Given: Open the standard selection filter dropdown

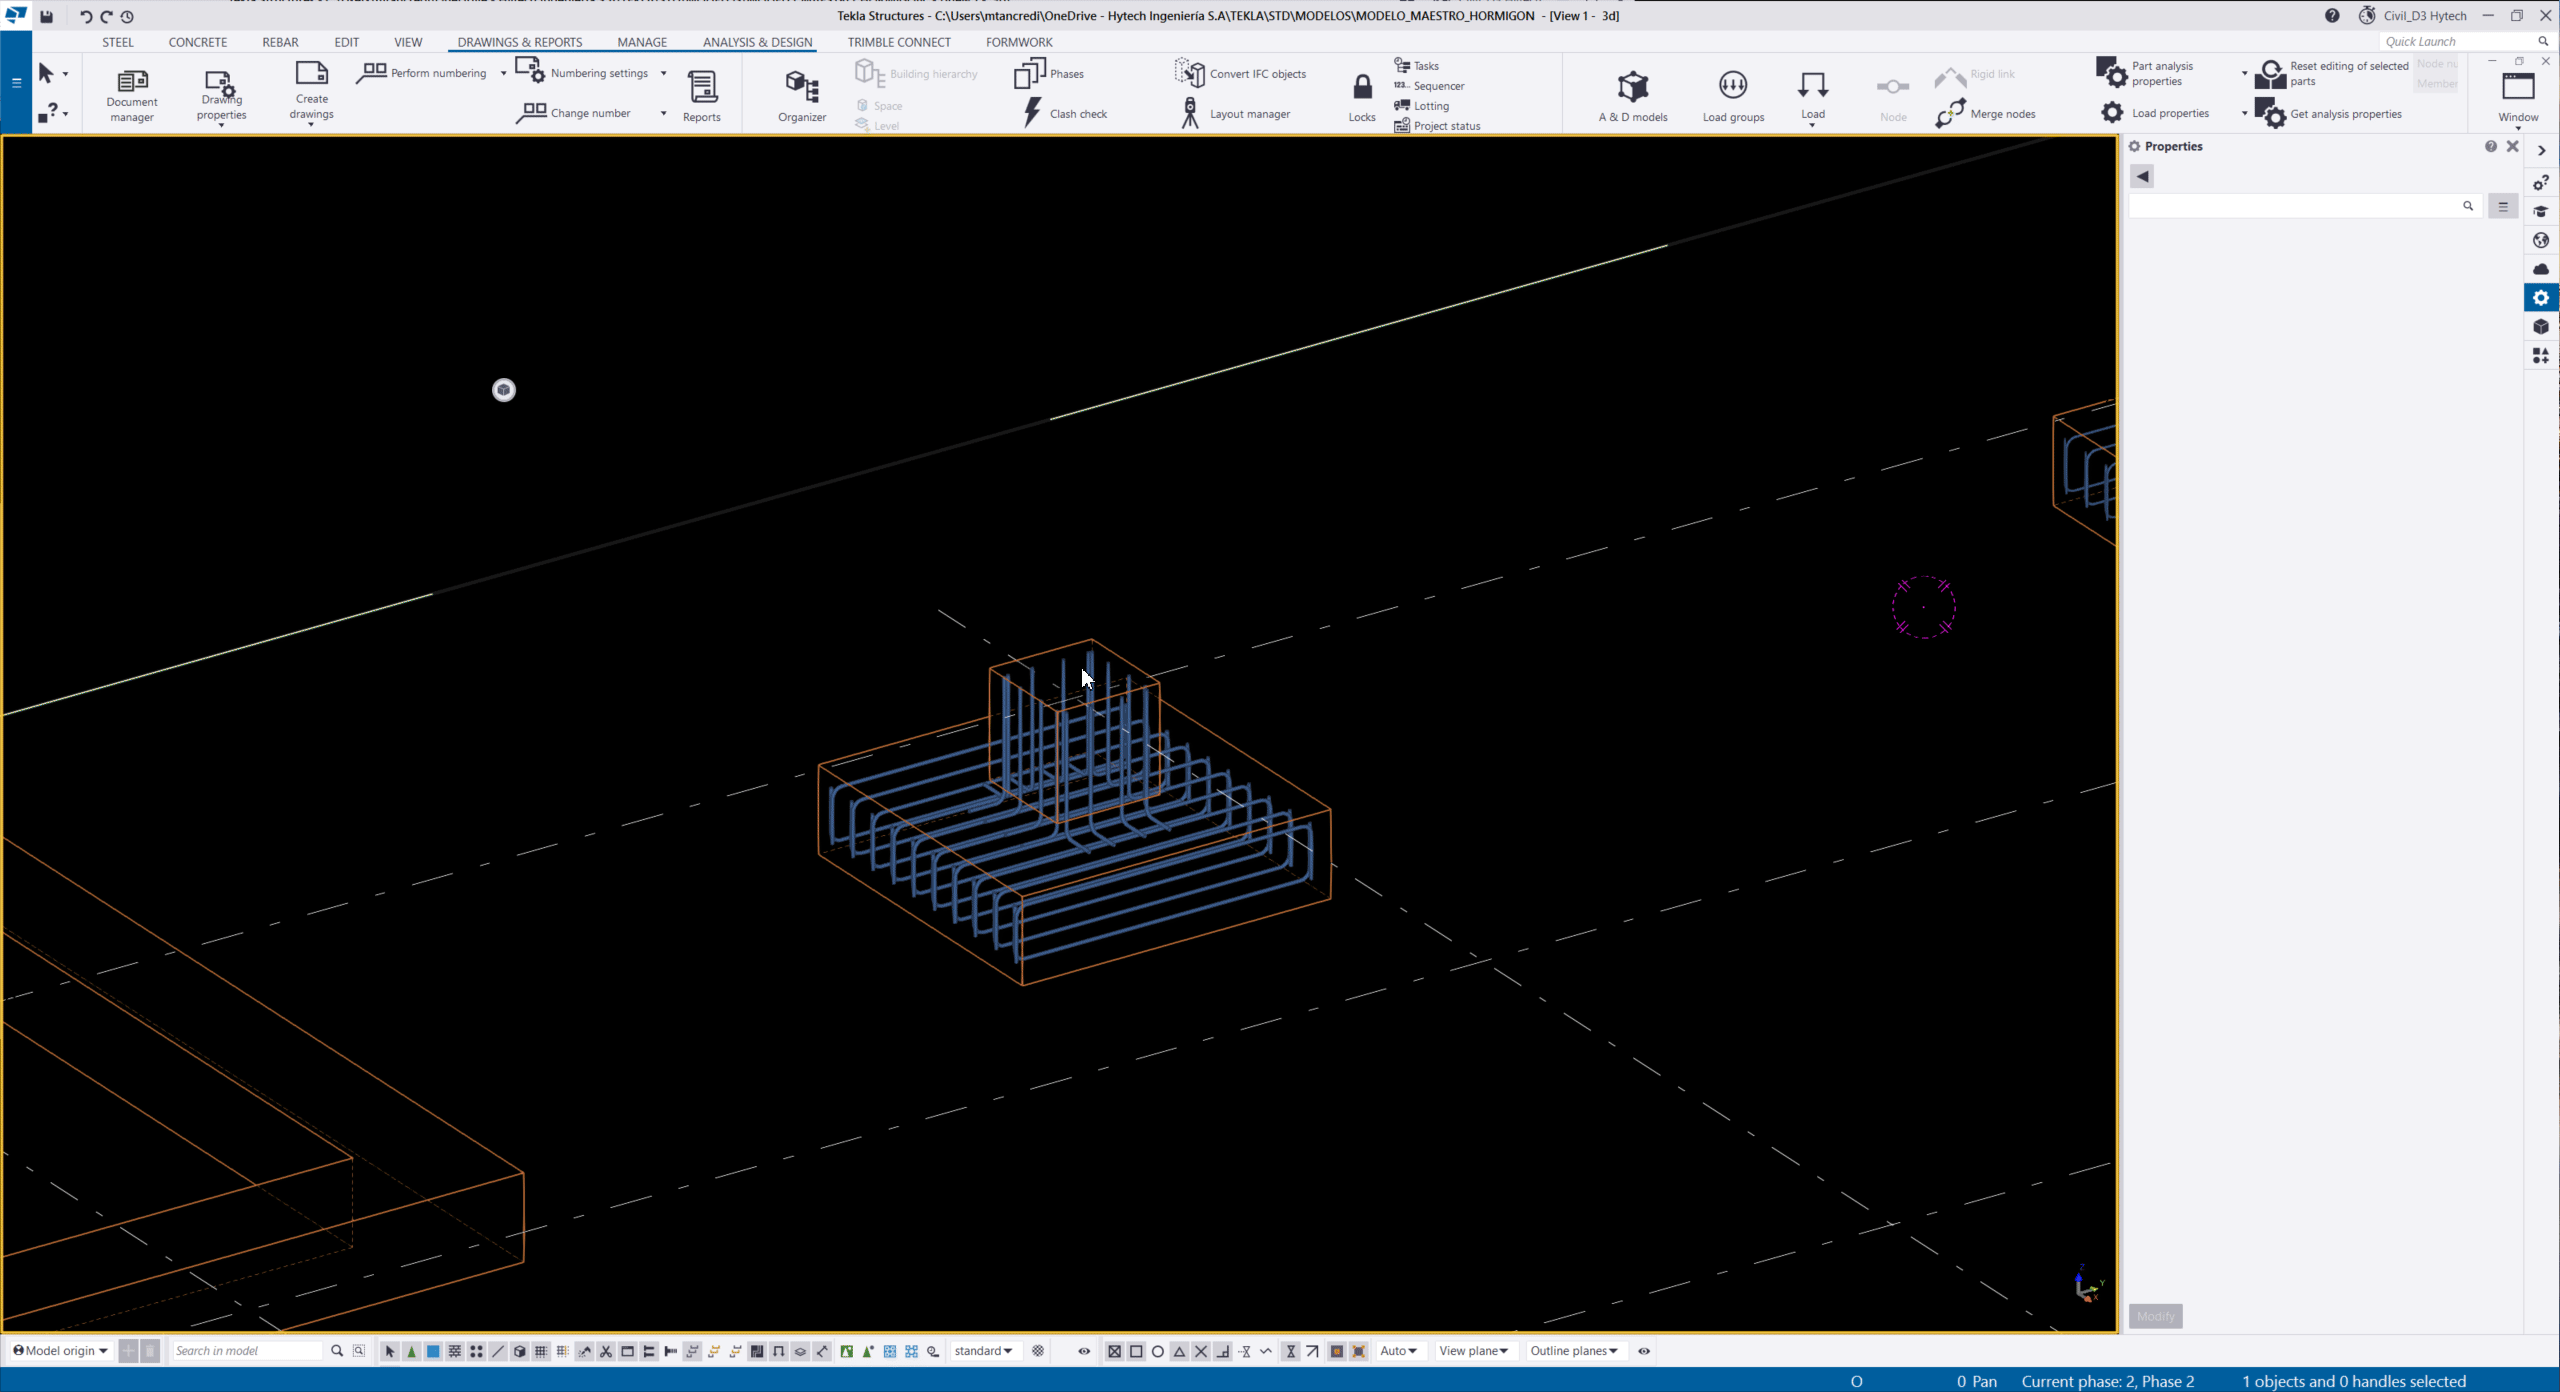Looking at the screenshot, I should tap(983, 1351).
